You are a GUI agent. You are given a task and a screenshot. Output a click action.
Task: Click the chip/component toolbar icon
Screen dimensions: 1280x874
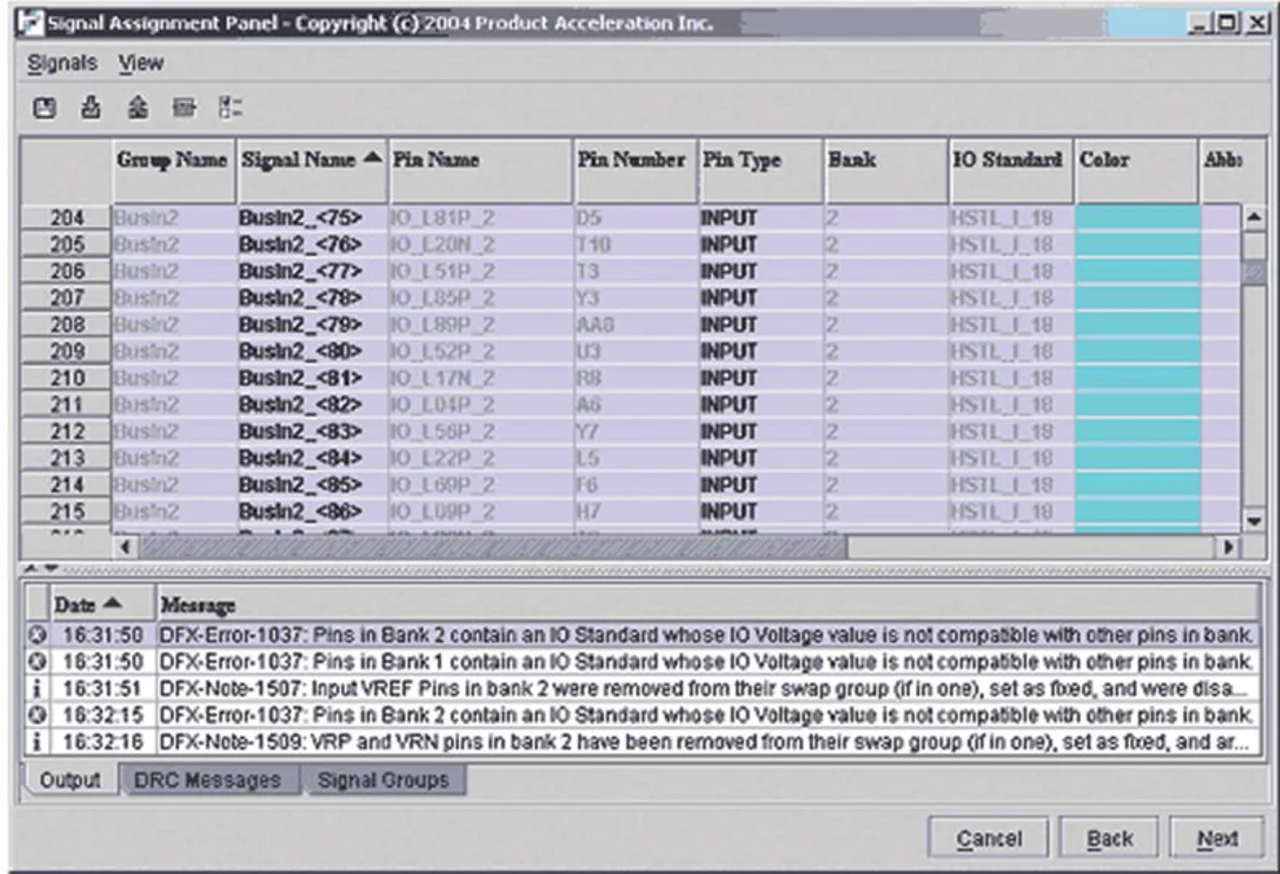point(184,108)
